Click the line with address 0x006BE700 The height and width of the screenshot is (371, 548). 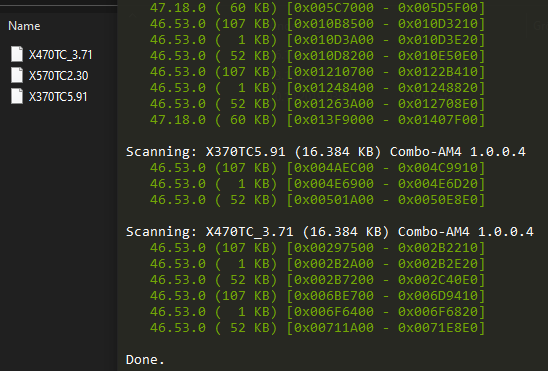(317, 296)
